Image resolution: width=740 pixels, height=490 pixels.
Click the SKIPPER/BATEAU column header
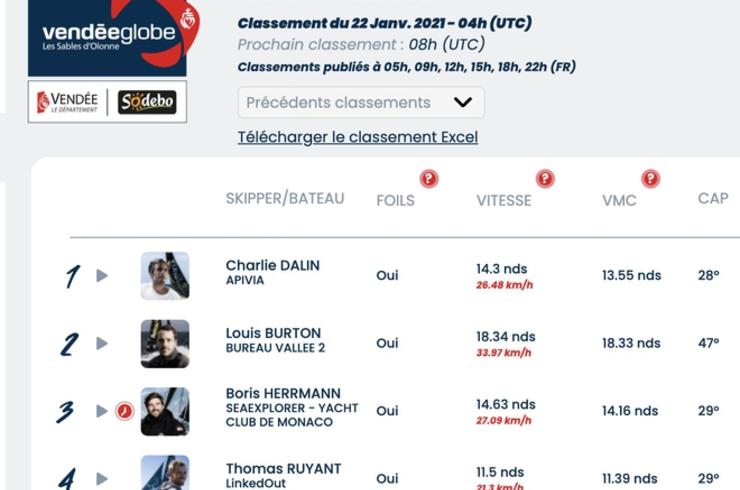[285, 199]
